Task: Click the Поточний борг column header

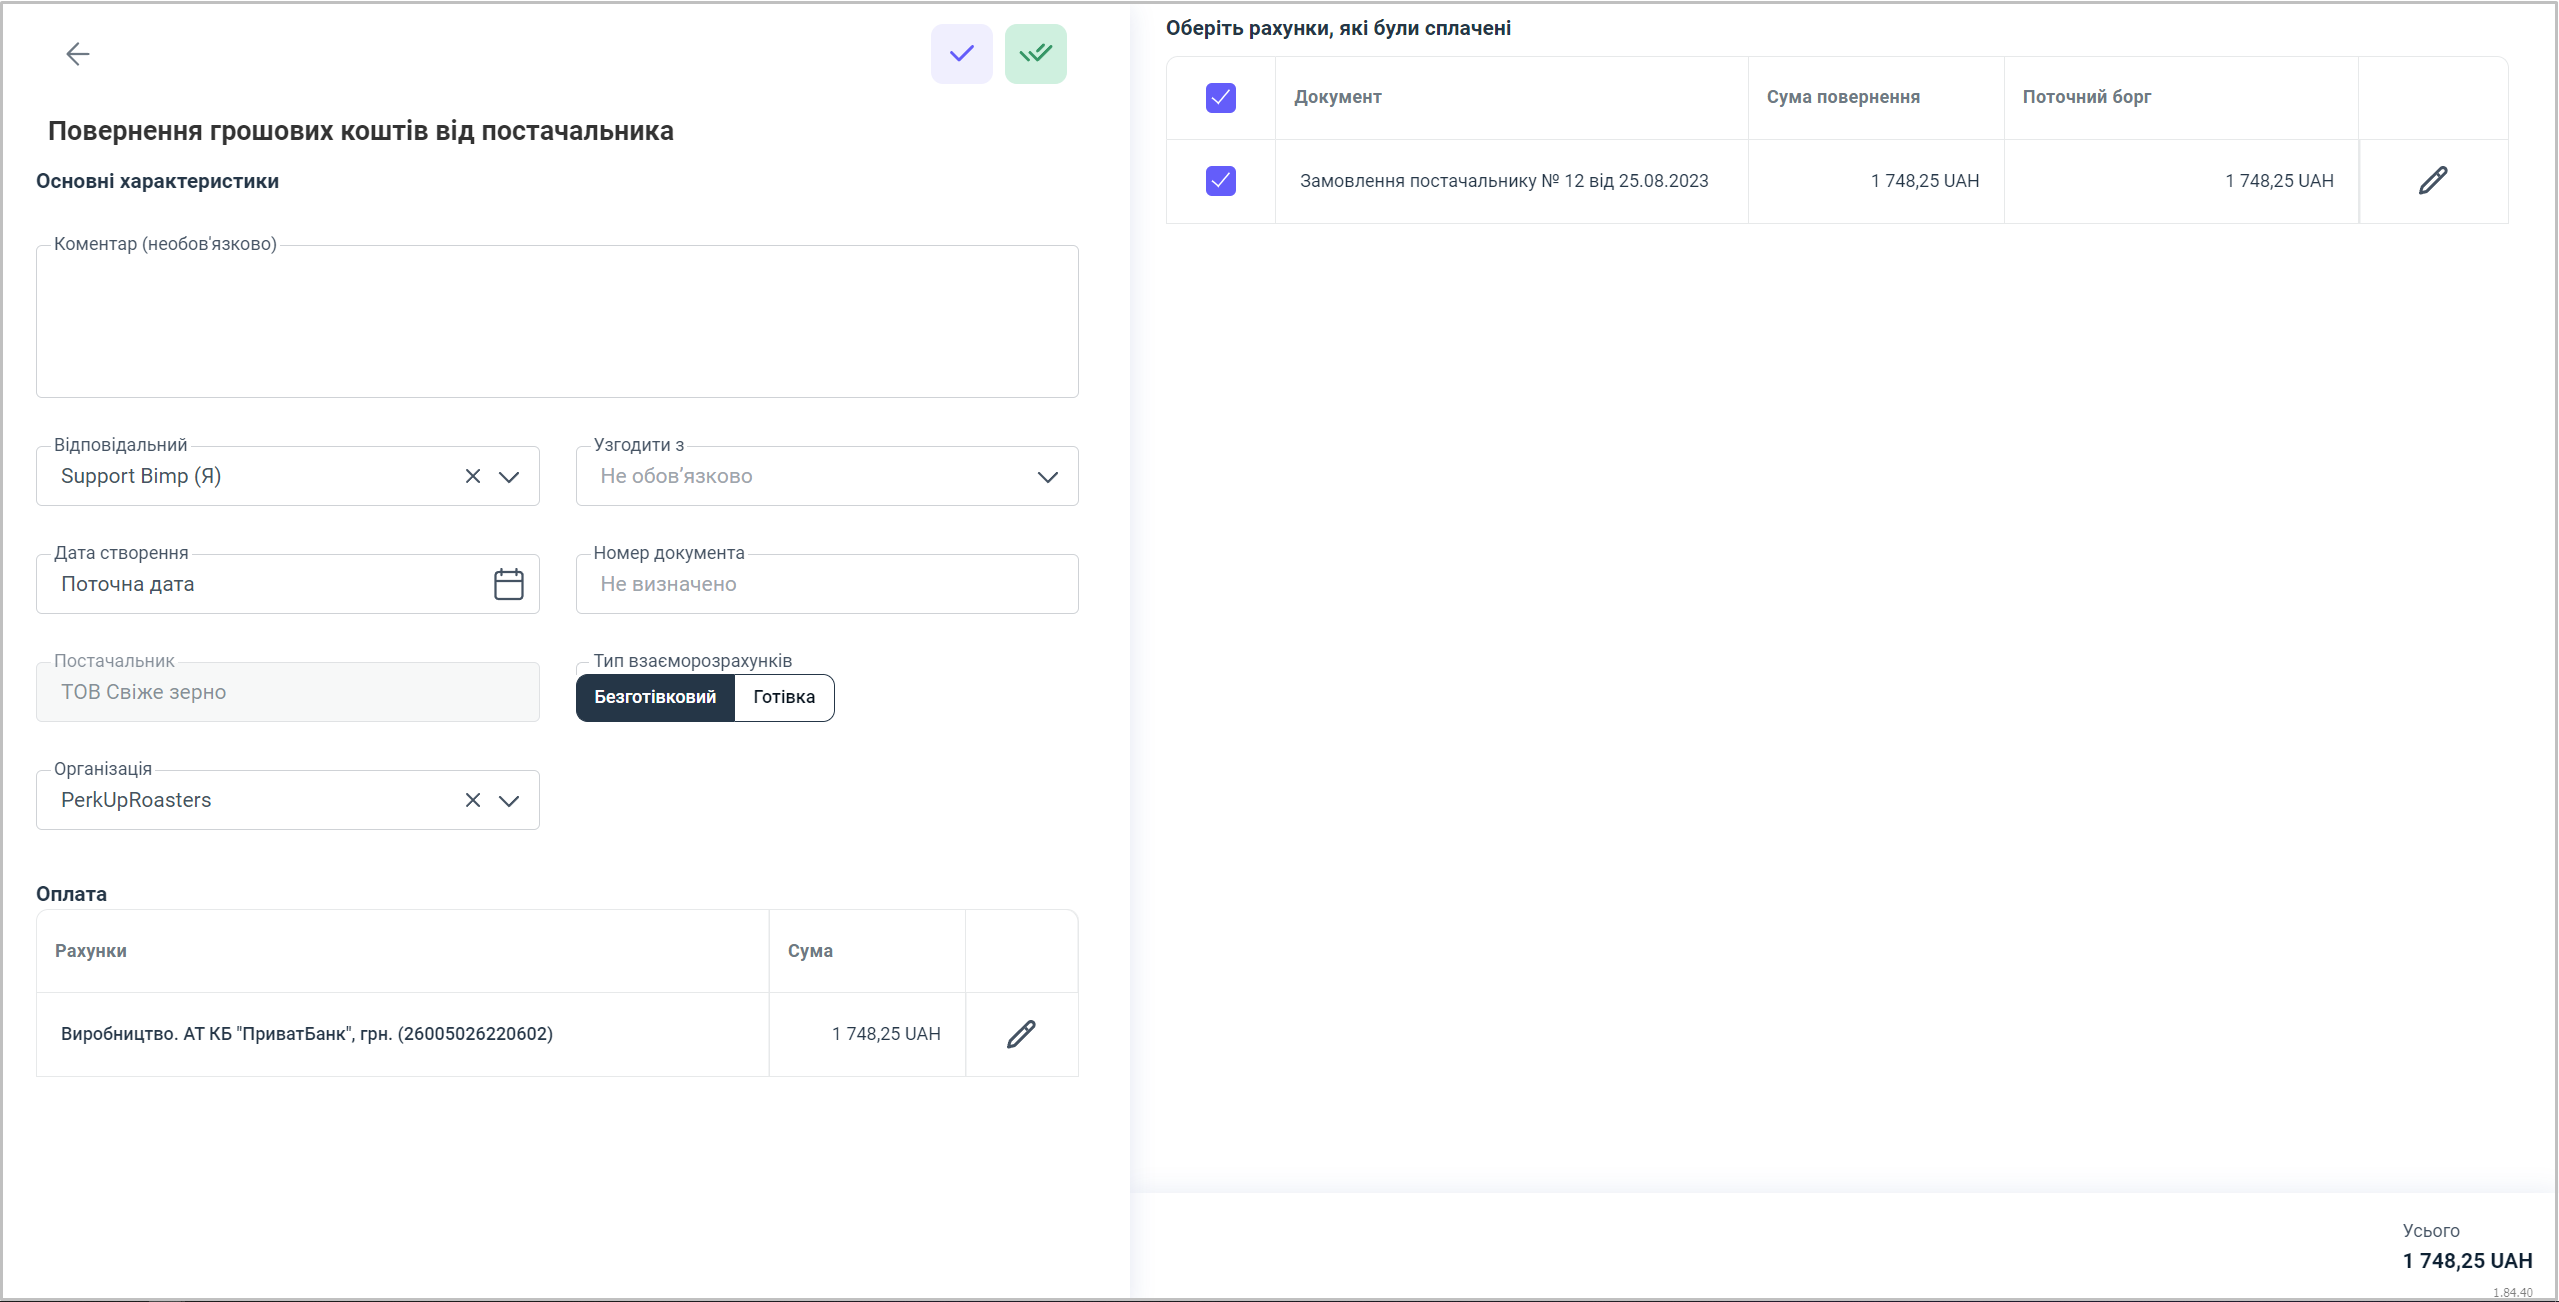Action: 2086,97
